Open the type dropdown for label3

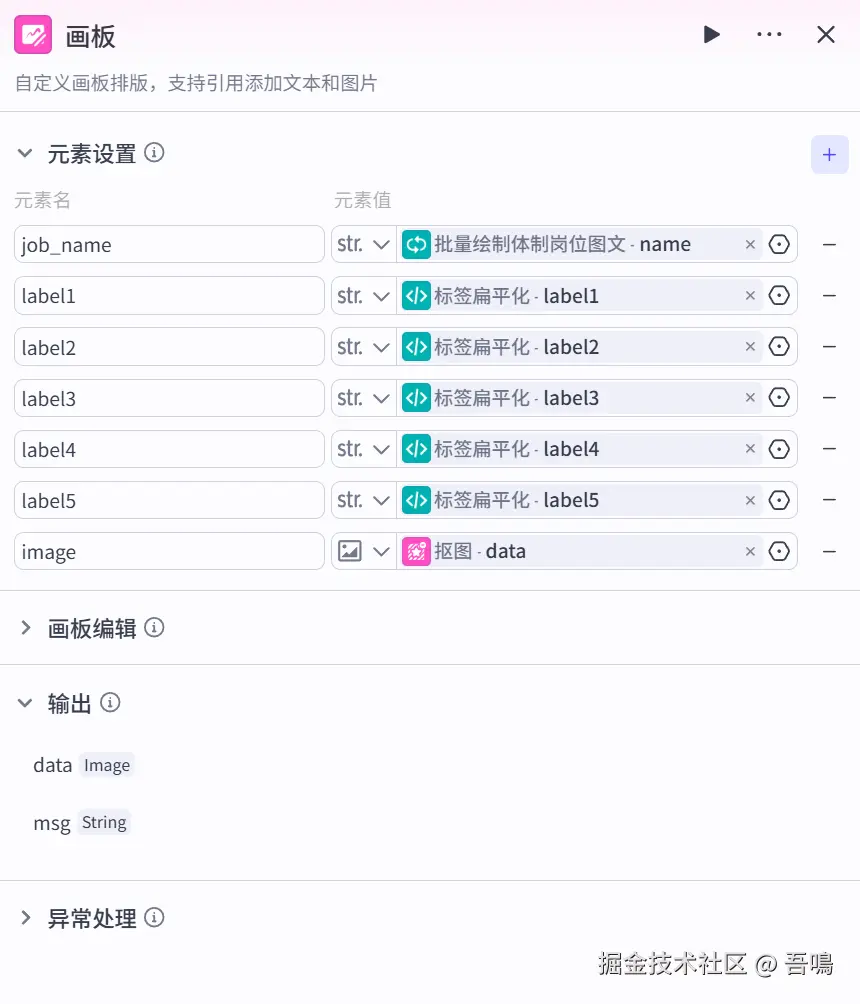click(x=364, y=398)
